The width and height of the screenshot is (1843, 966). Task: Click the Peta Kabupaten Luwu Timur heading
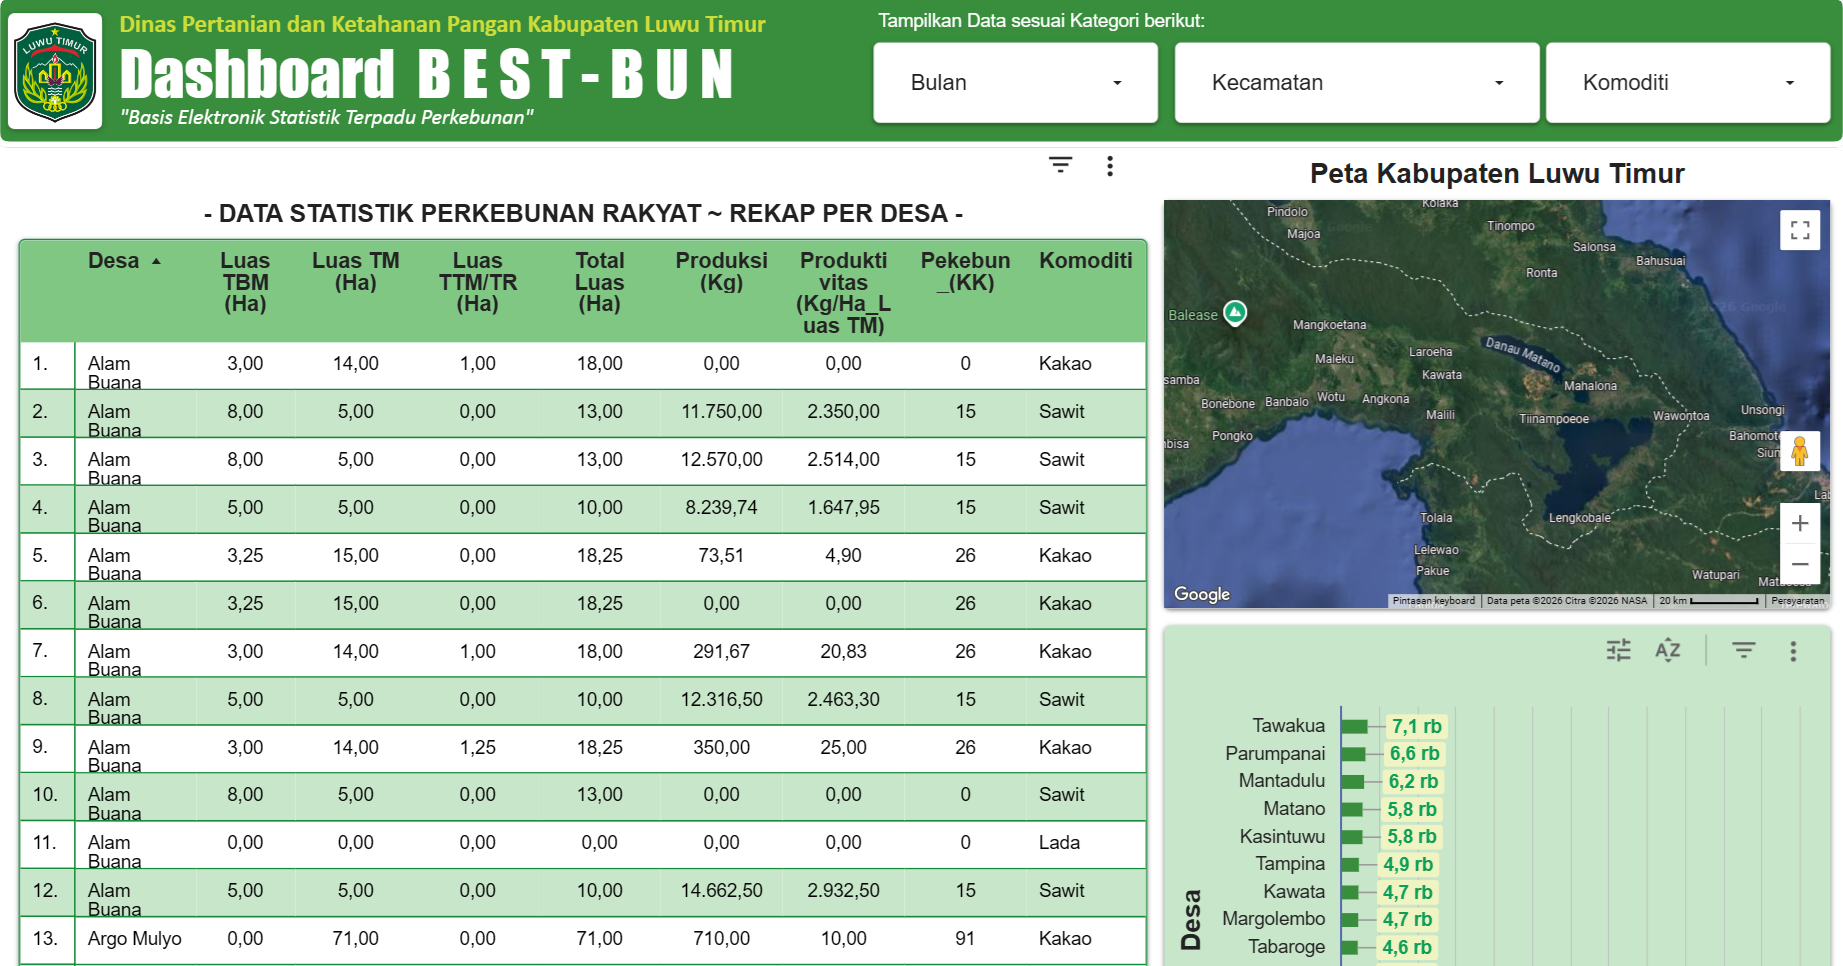click(x=1497, y=174)
